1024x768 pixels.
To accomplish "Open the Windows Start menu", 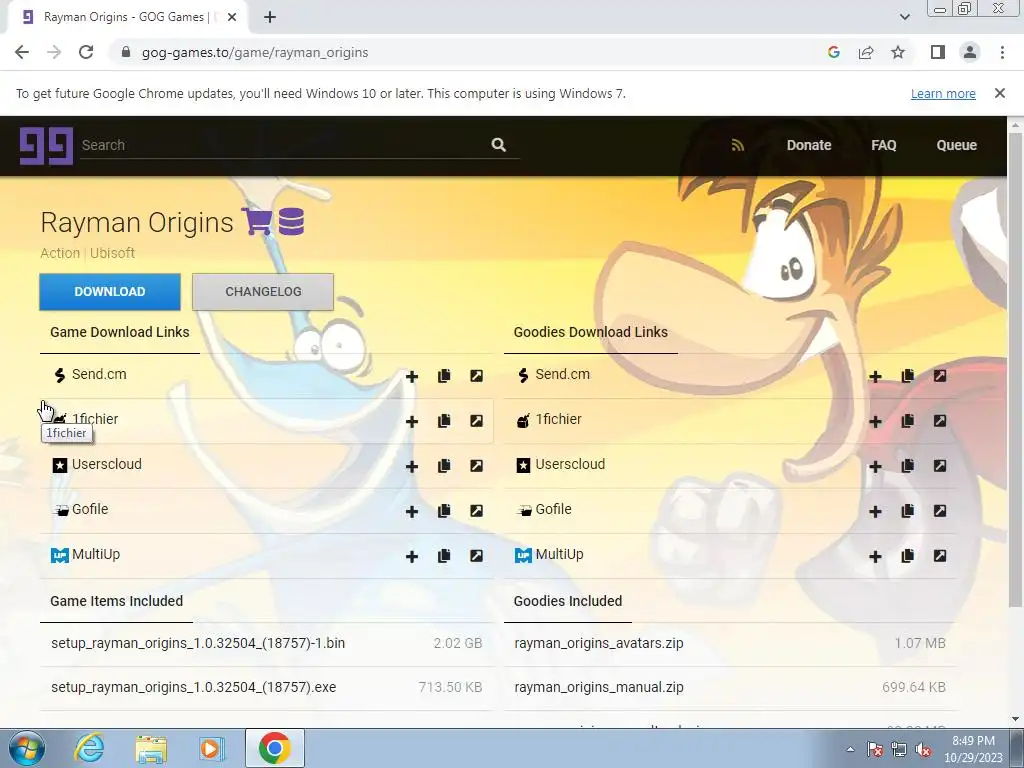I will (x=27, y=748).
